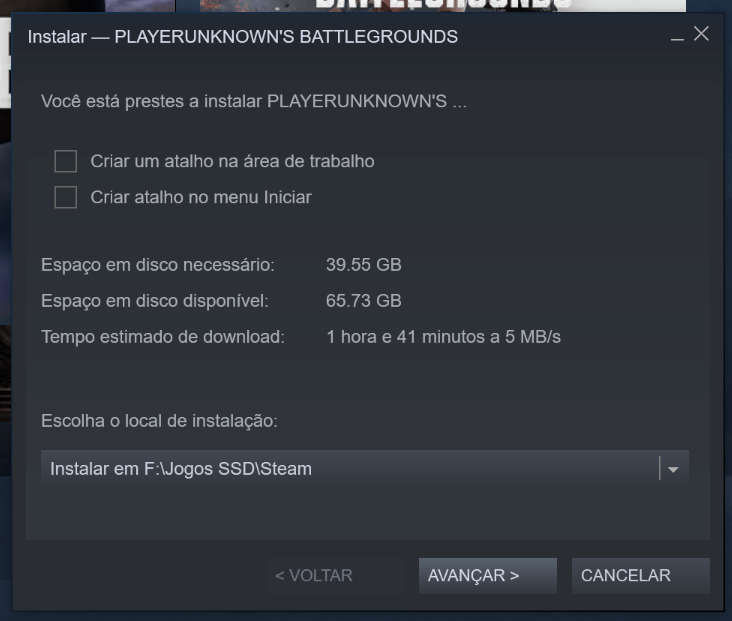This screenshot has width=732, height=621.
Task: Click the 'Criar um atalho na área de trabalho' label
Action: (x=232, y=162)
